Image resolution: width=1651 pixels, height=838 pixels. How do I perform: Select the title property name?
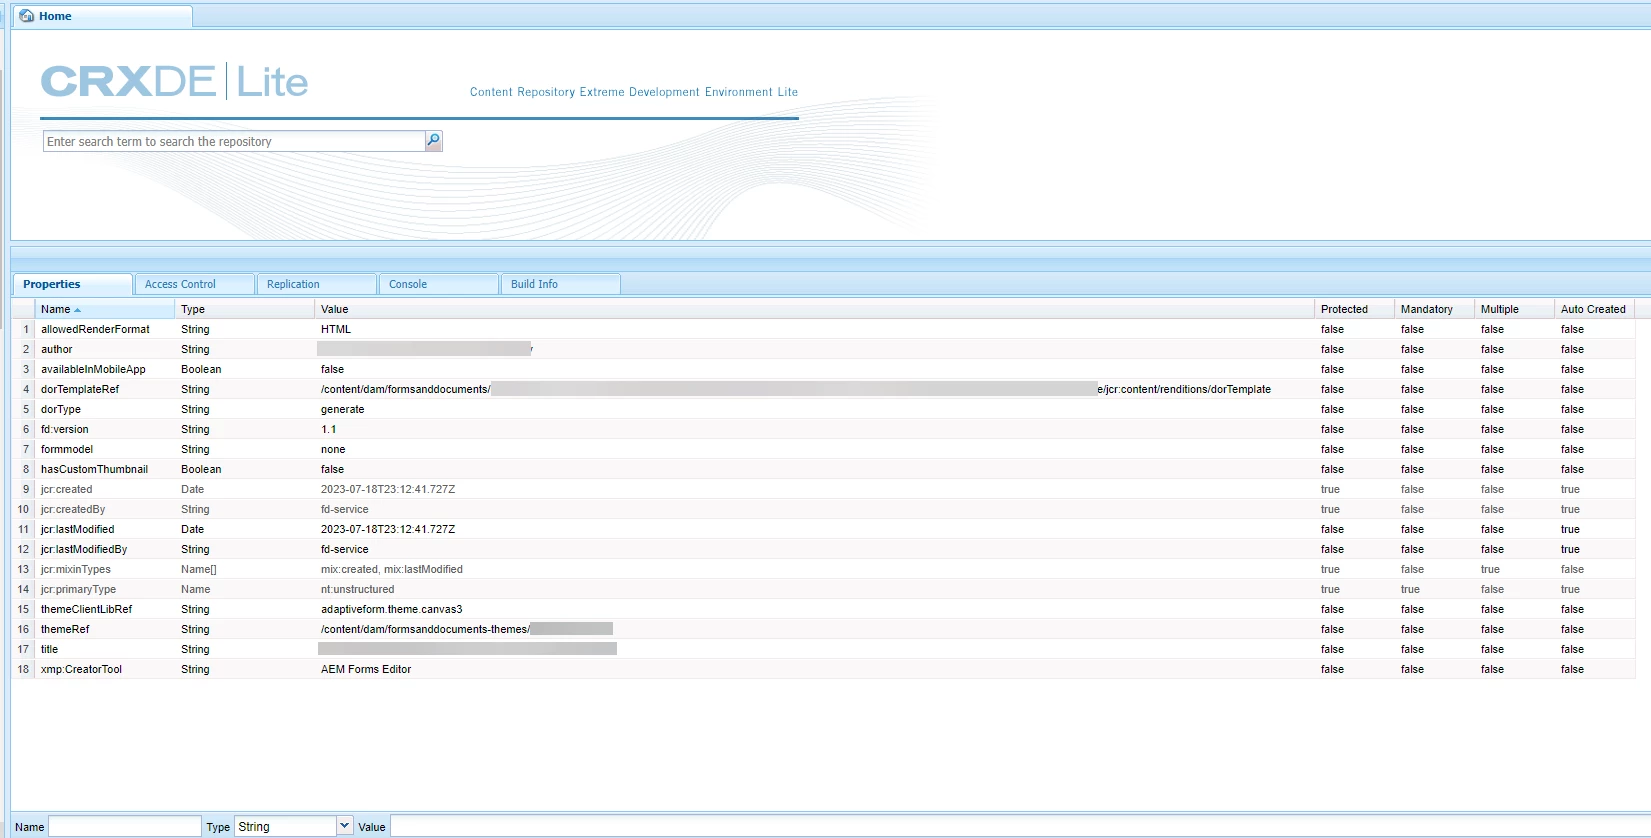[x=49, y=649]
